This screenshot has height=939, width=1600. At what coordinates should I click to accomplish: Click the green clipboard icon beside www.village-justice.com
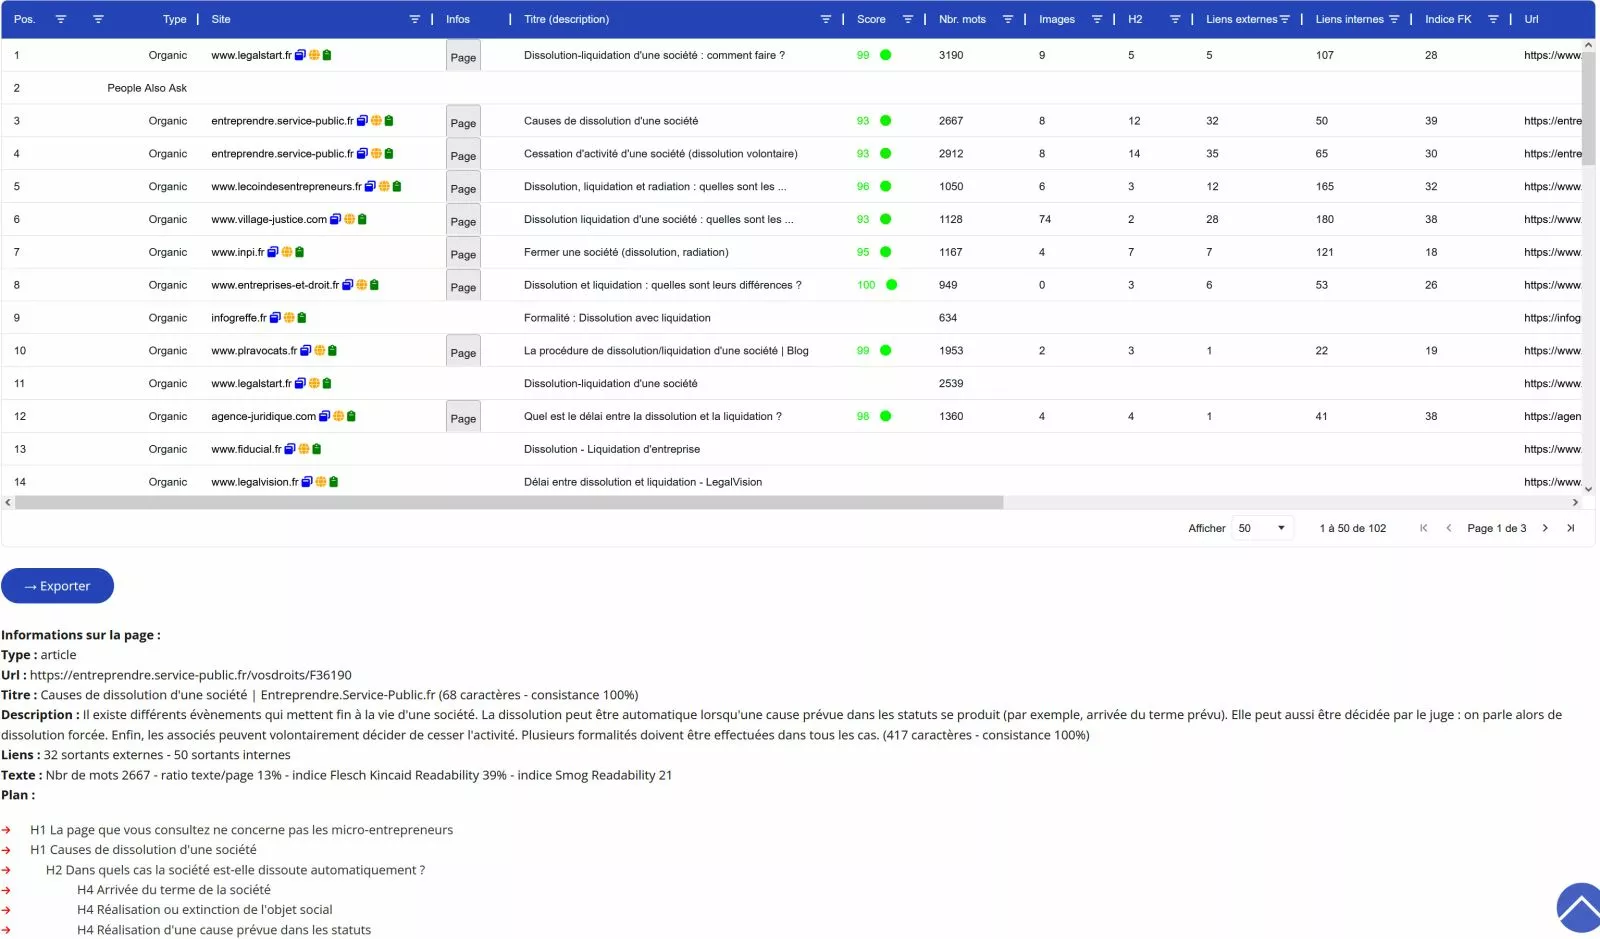(362, 219)
